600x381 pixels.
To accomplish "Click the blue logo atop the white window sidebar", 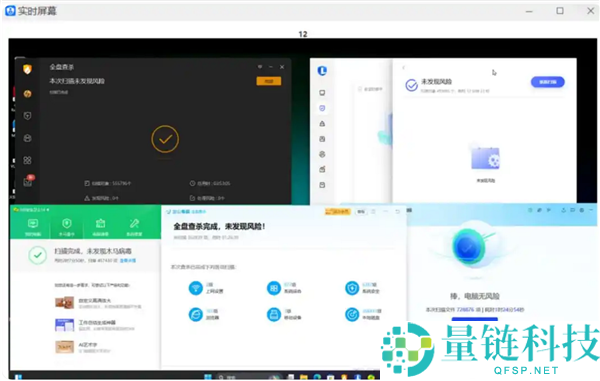I will 322,70.
